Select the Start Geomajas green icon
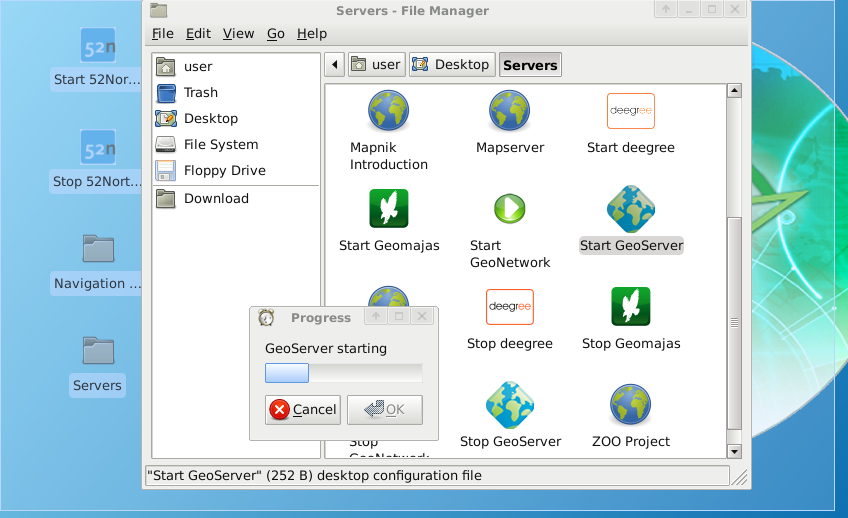The width and height of the screenshot is (848, 518). 389,209
